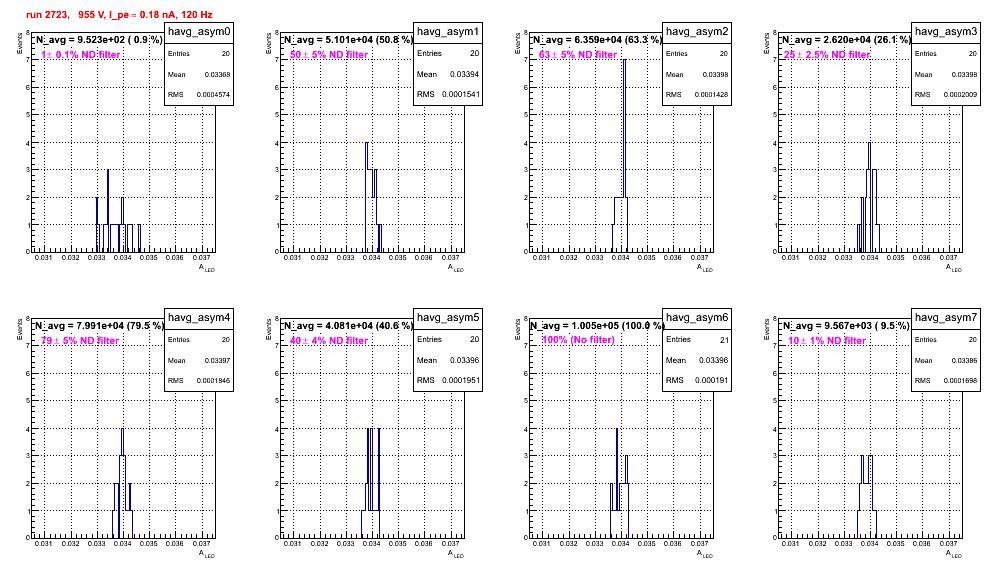Screen dimensions: 996x572
Task: Click the tall histogram peak in havg_asym2 plot
Action: tap(624, 127)
